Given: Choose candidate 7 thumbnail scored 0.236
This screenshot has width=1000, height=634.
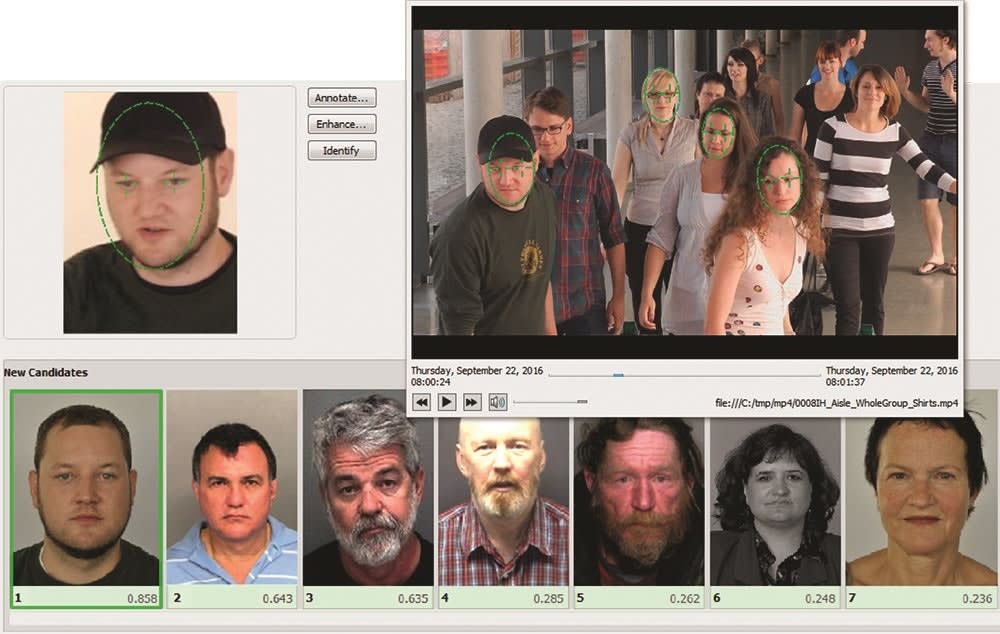Looking at the screenshot, I should 920,488.
